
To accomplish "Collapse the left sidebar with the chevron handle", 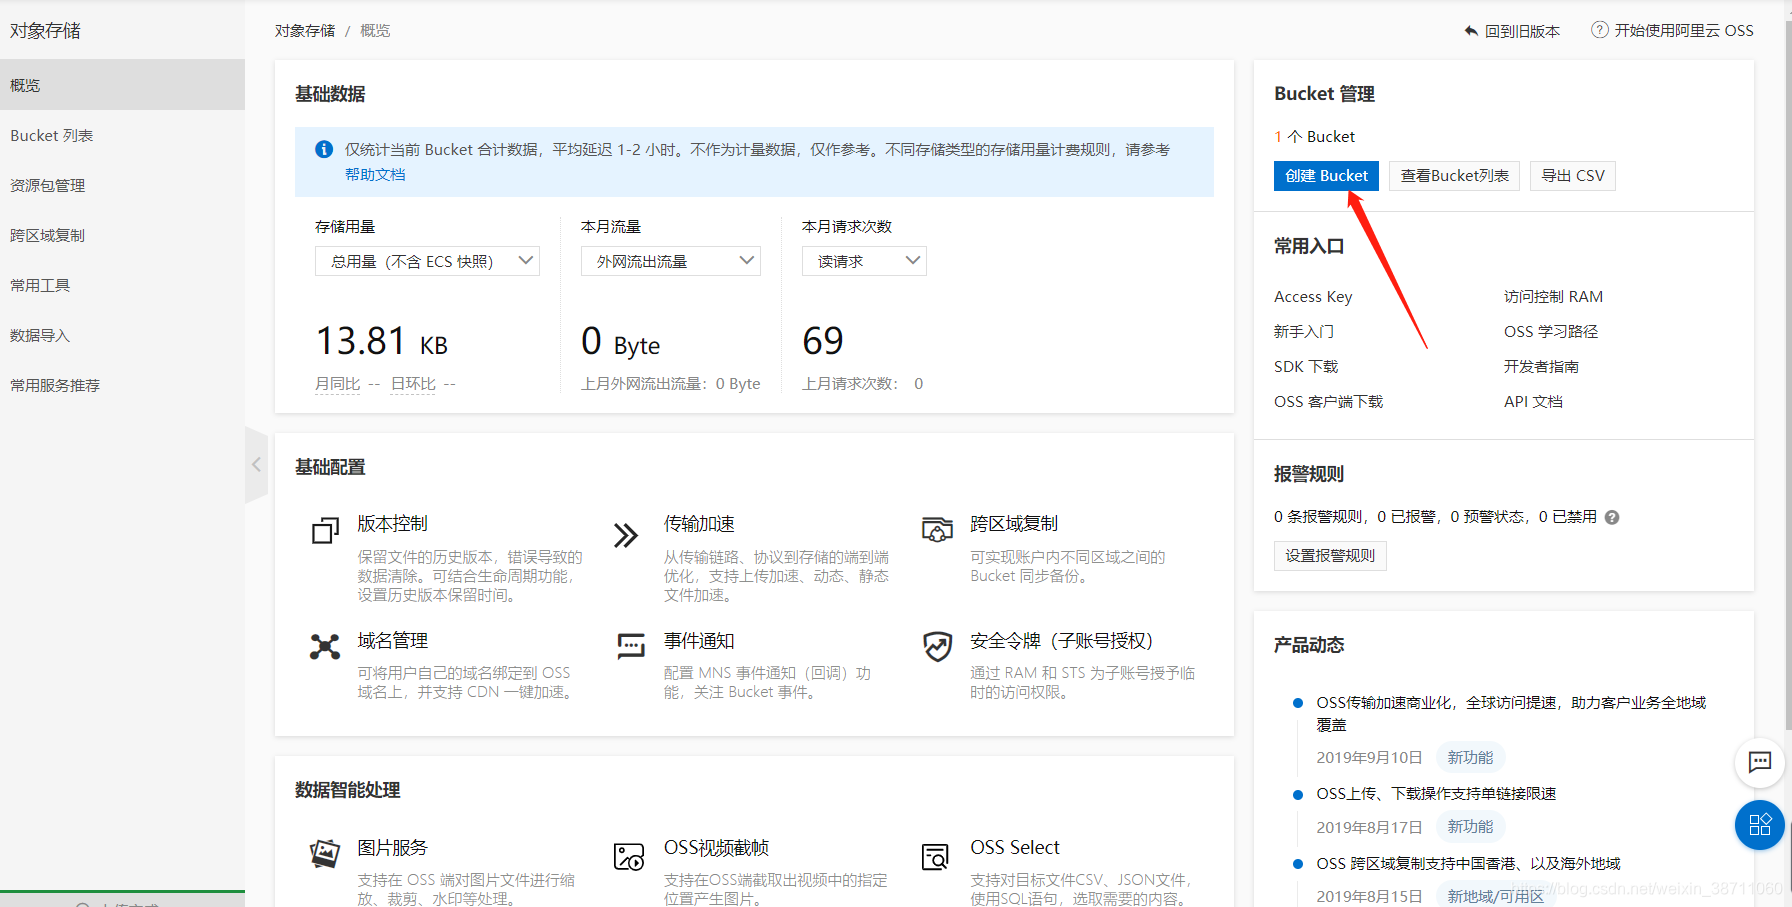I will (256, 465).
